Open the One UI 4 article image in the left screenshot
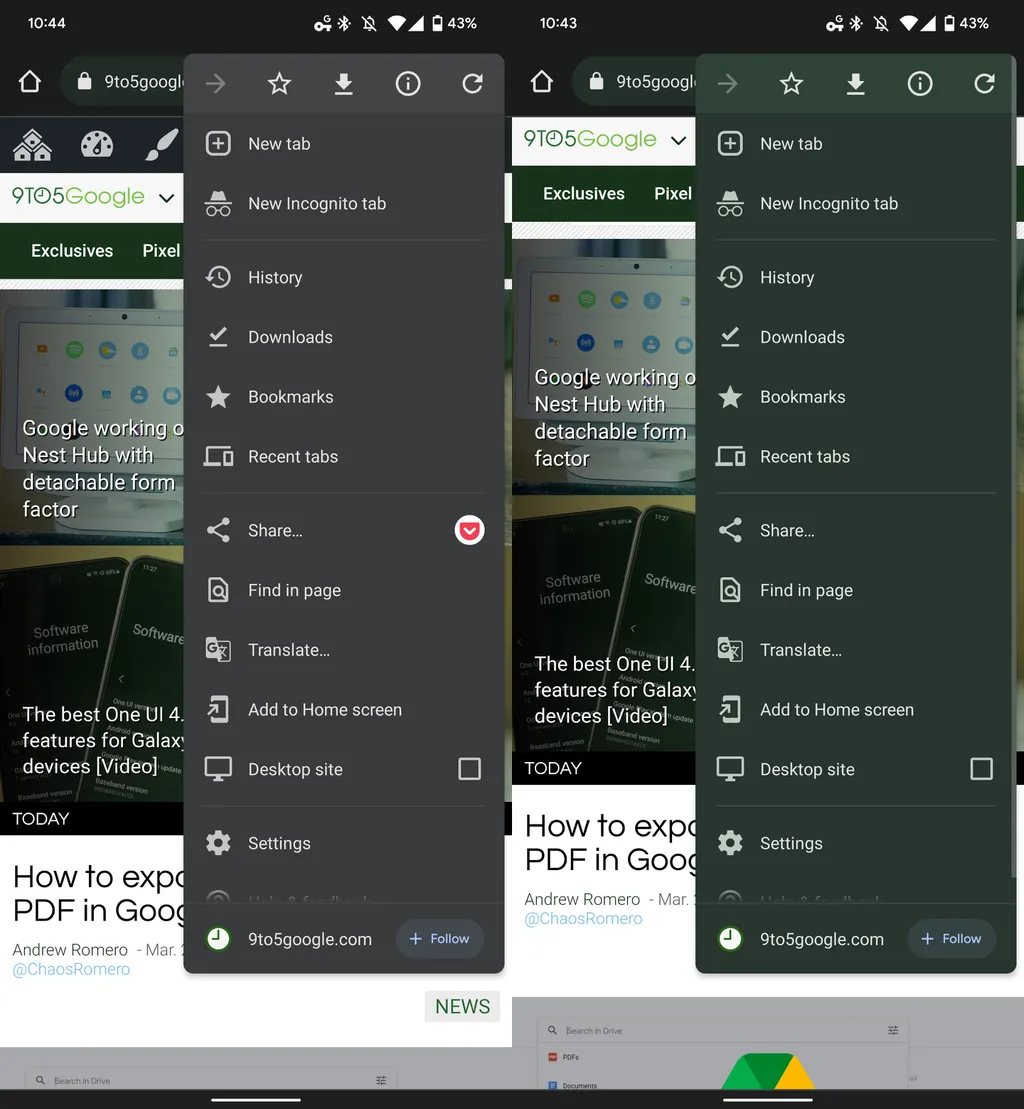1024x1109 pixels. click(92, 673)
